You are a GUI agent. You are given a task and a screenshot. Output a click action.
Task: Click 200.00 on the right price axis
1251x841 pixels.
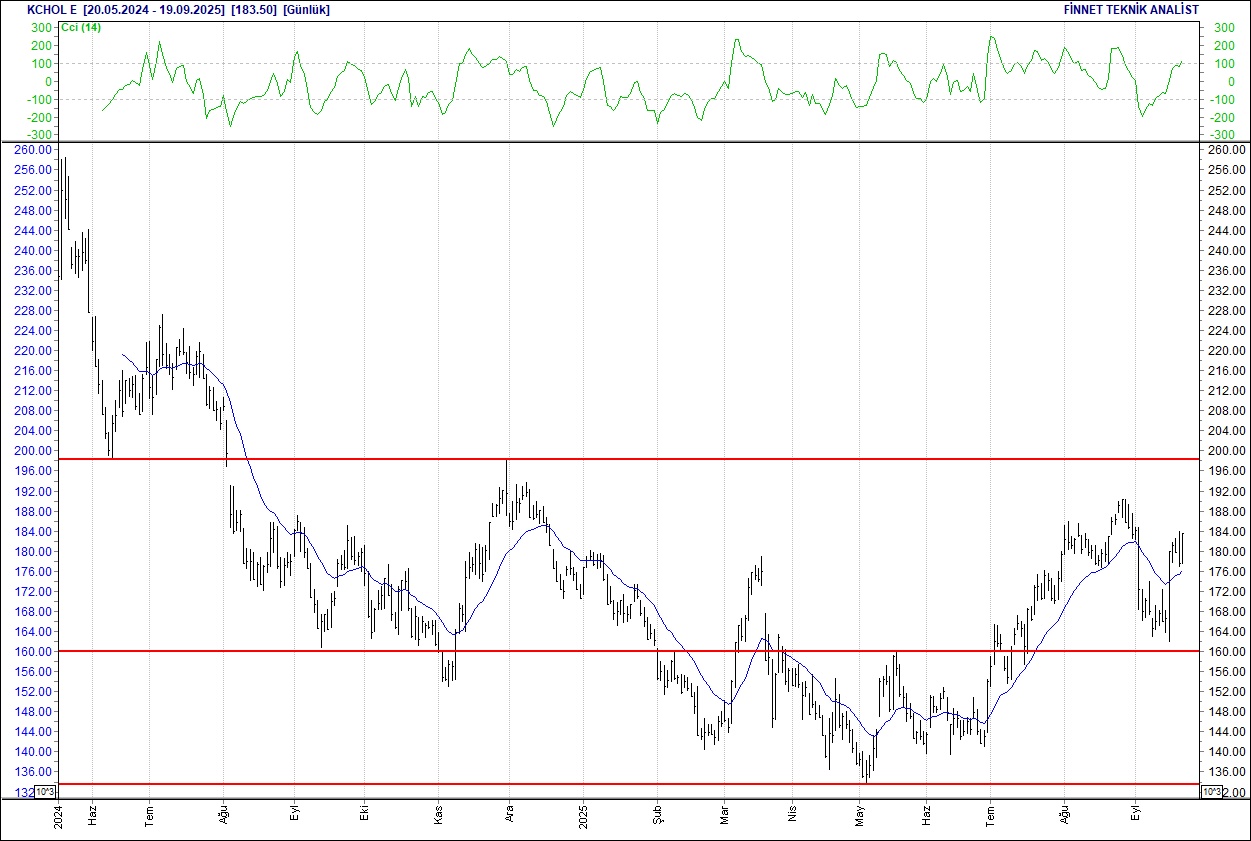tap(1225, 451)
